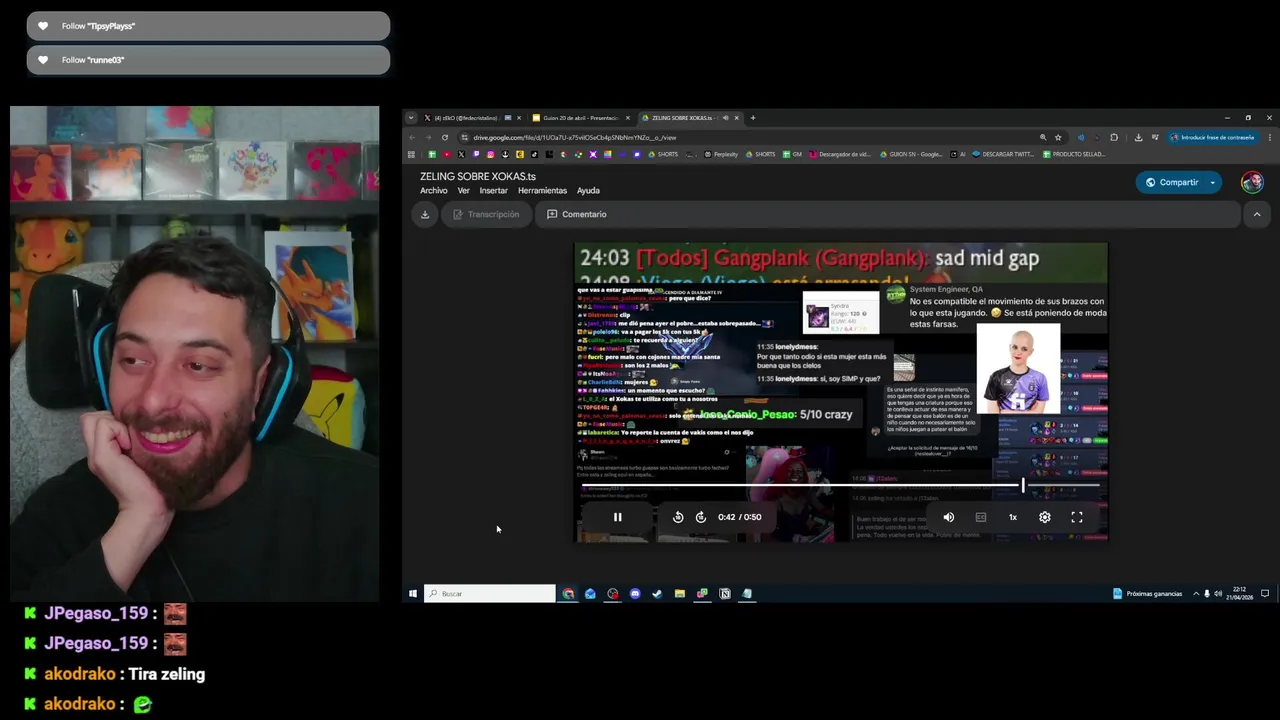The image size is (1280, 720).
Task: Follow TipsyPlayss button
Action: (x=208, y=26)
